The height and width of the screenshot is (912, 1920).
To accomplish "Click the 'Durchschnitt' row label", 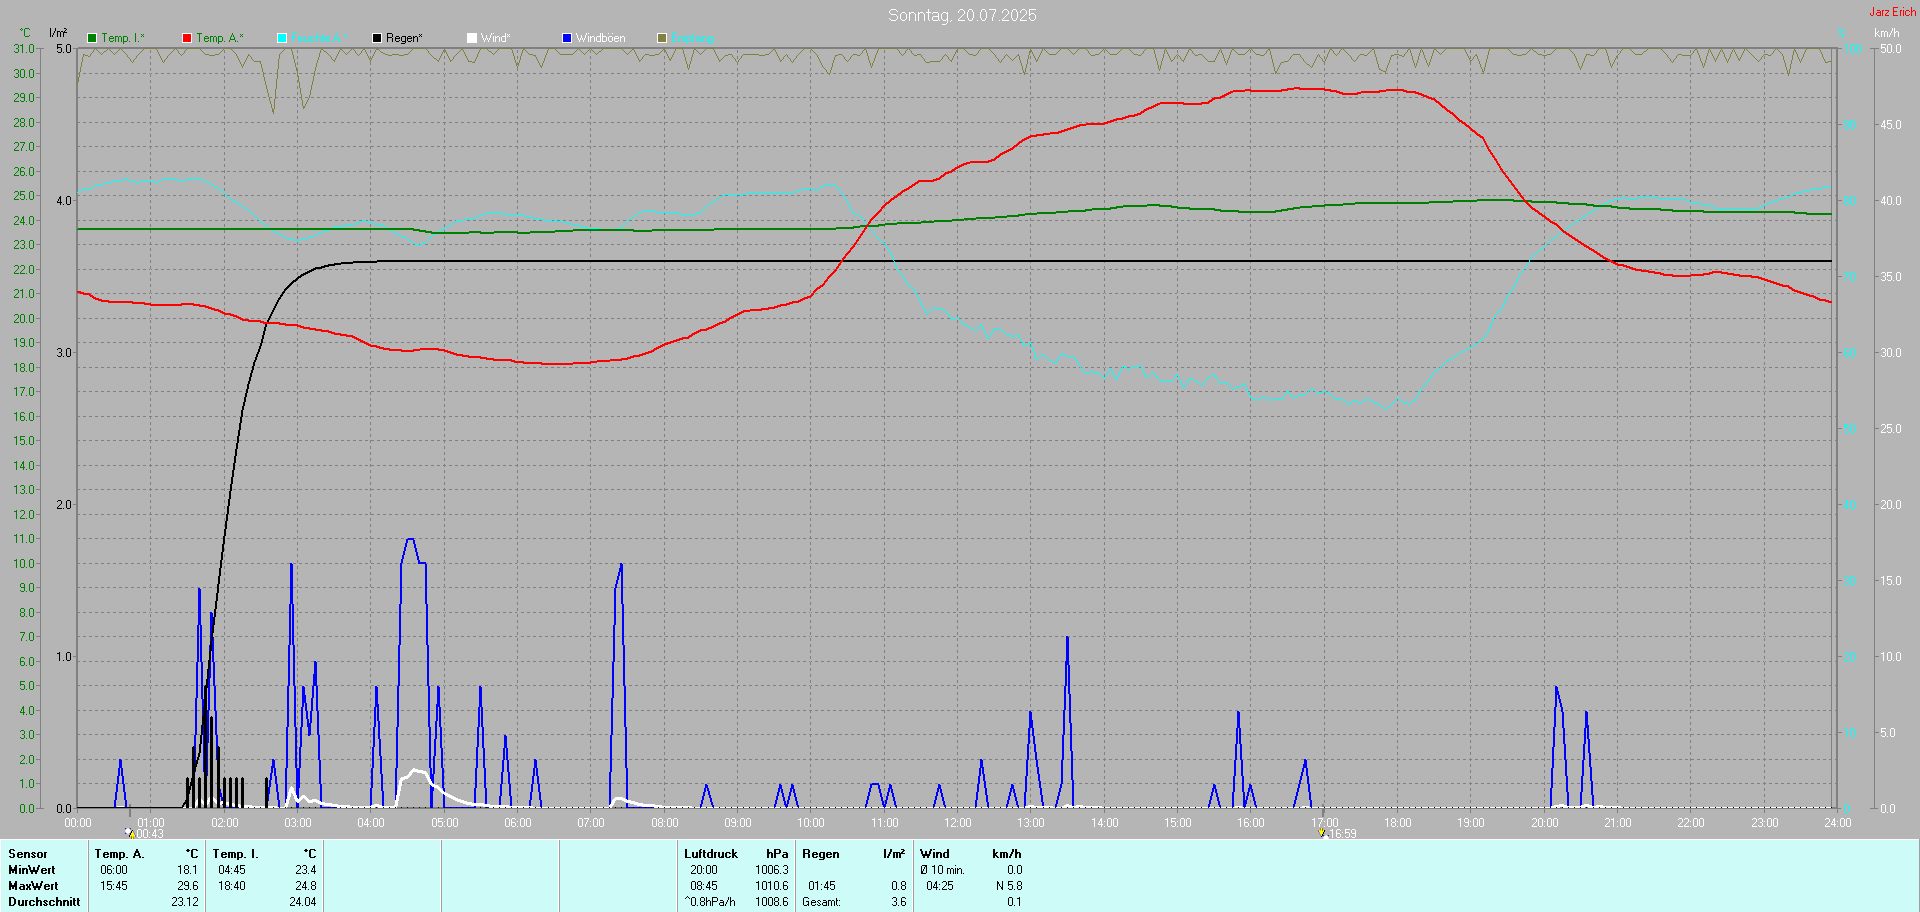I will (44, 902).
